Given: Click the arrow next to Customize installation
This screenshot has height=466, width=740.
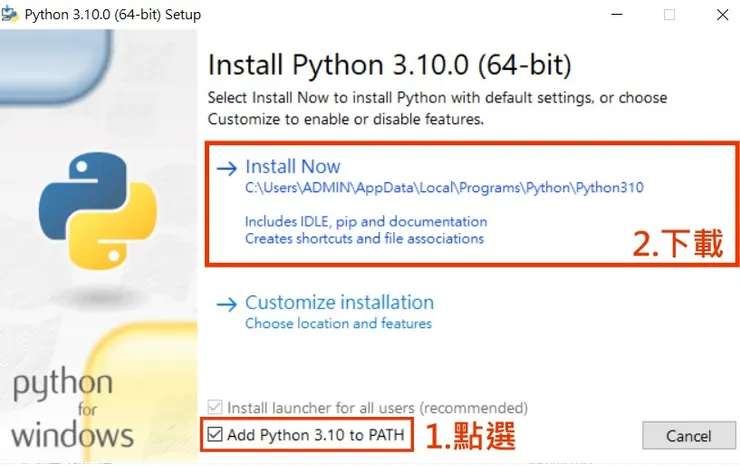Looking at the screenshot, I should [227, 303].
